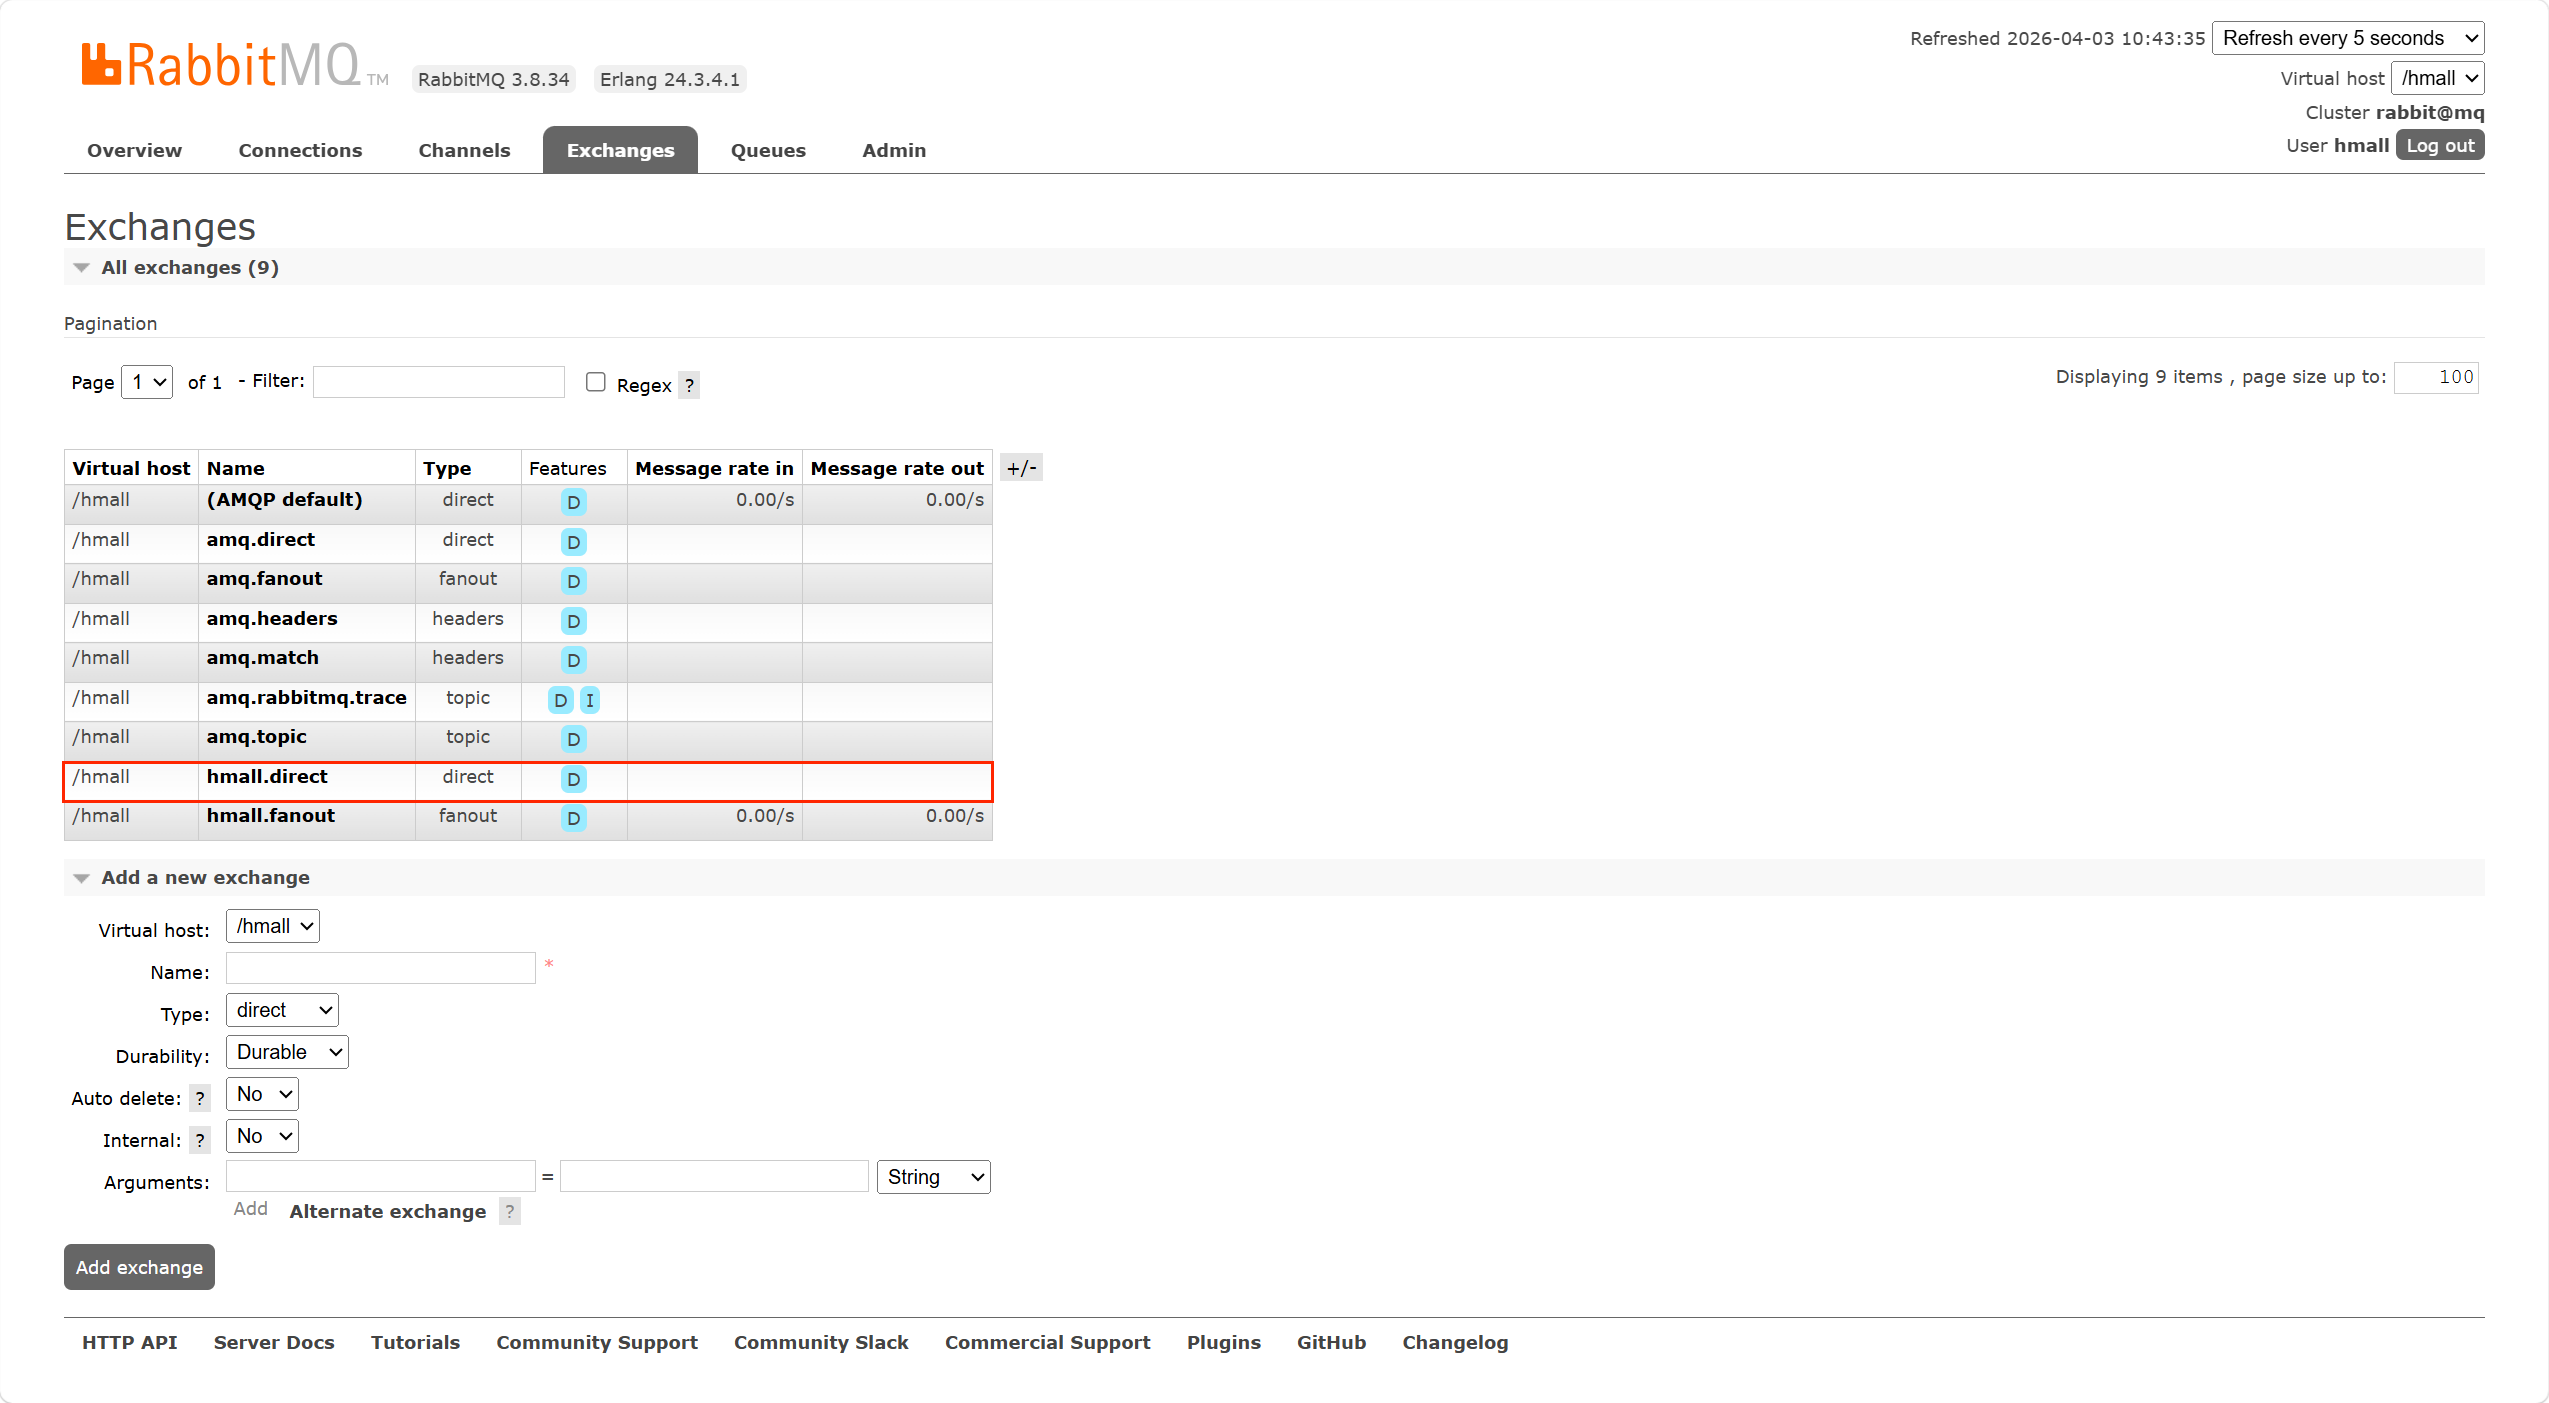Open the Overview tab
2549x1403 pixels.
point(134,150)
